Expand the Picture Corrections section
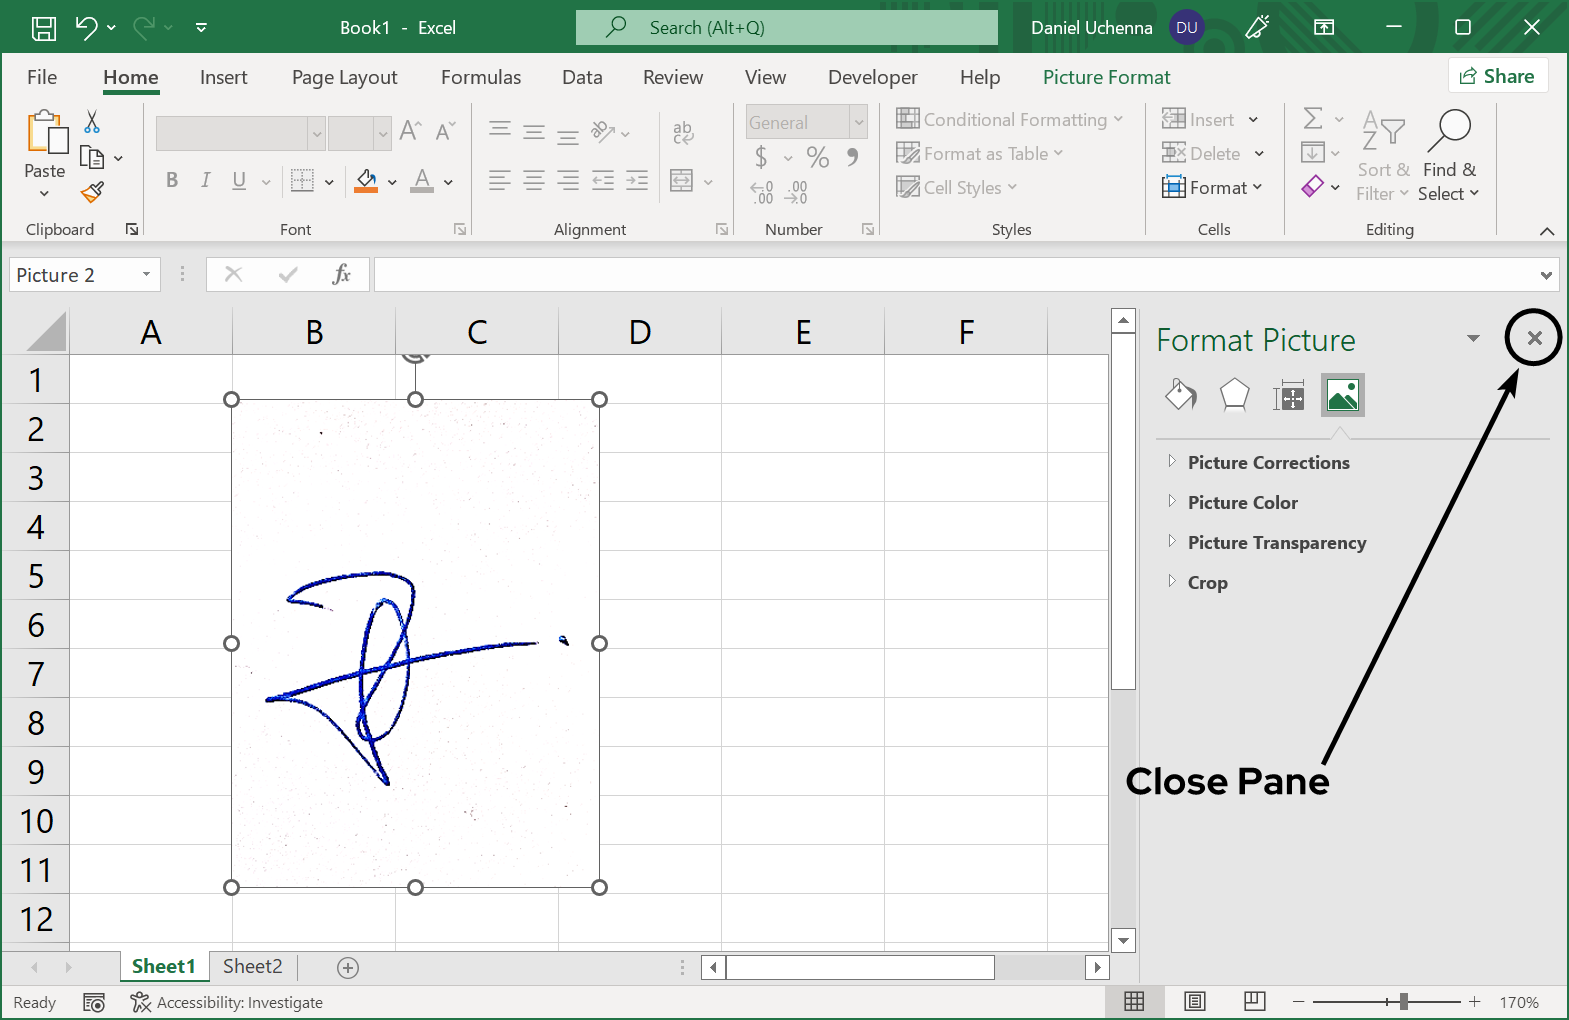Screen dimensions: 1569x1020 coord(1268,463)
